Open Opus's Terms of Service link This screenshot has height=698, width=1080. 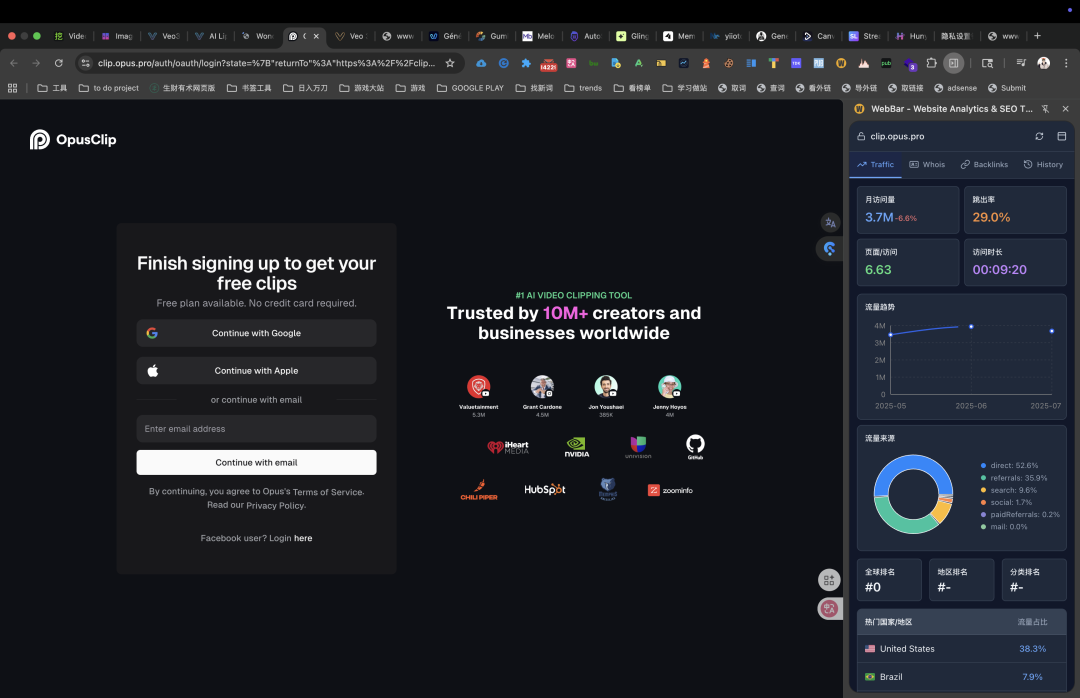328,492
